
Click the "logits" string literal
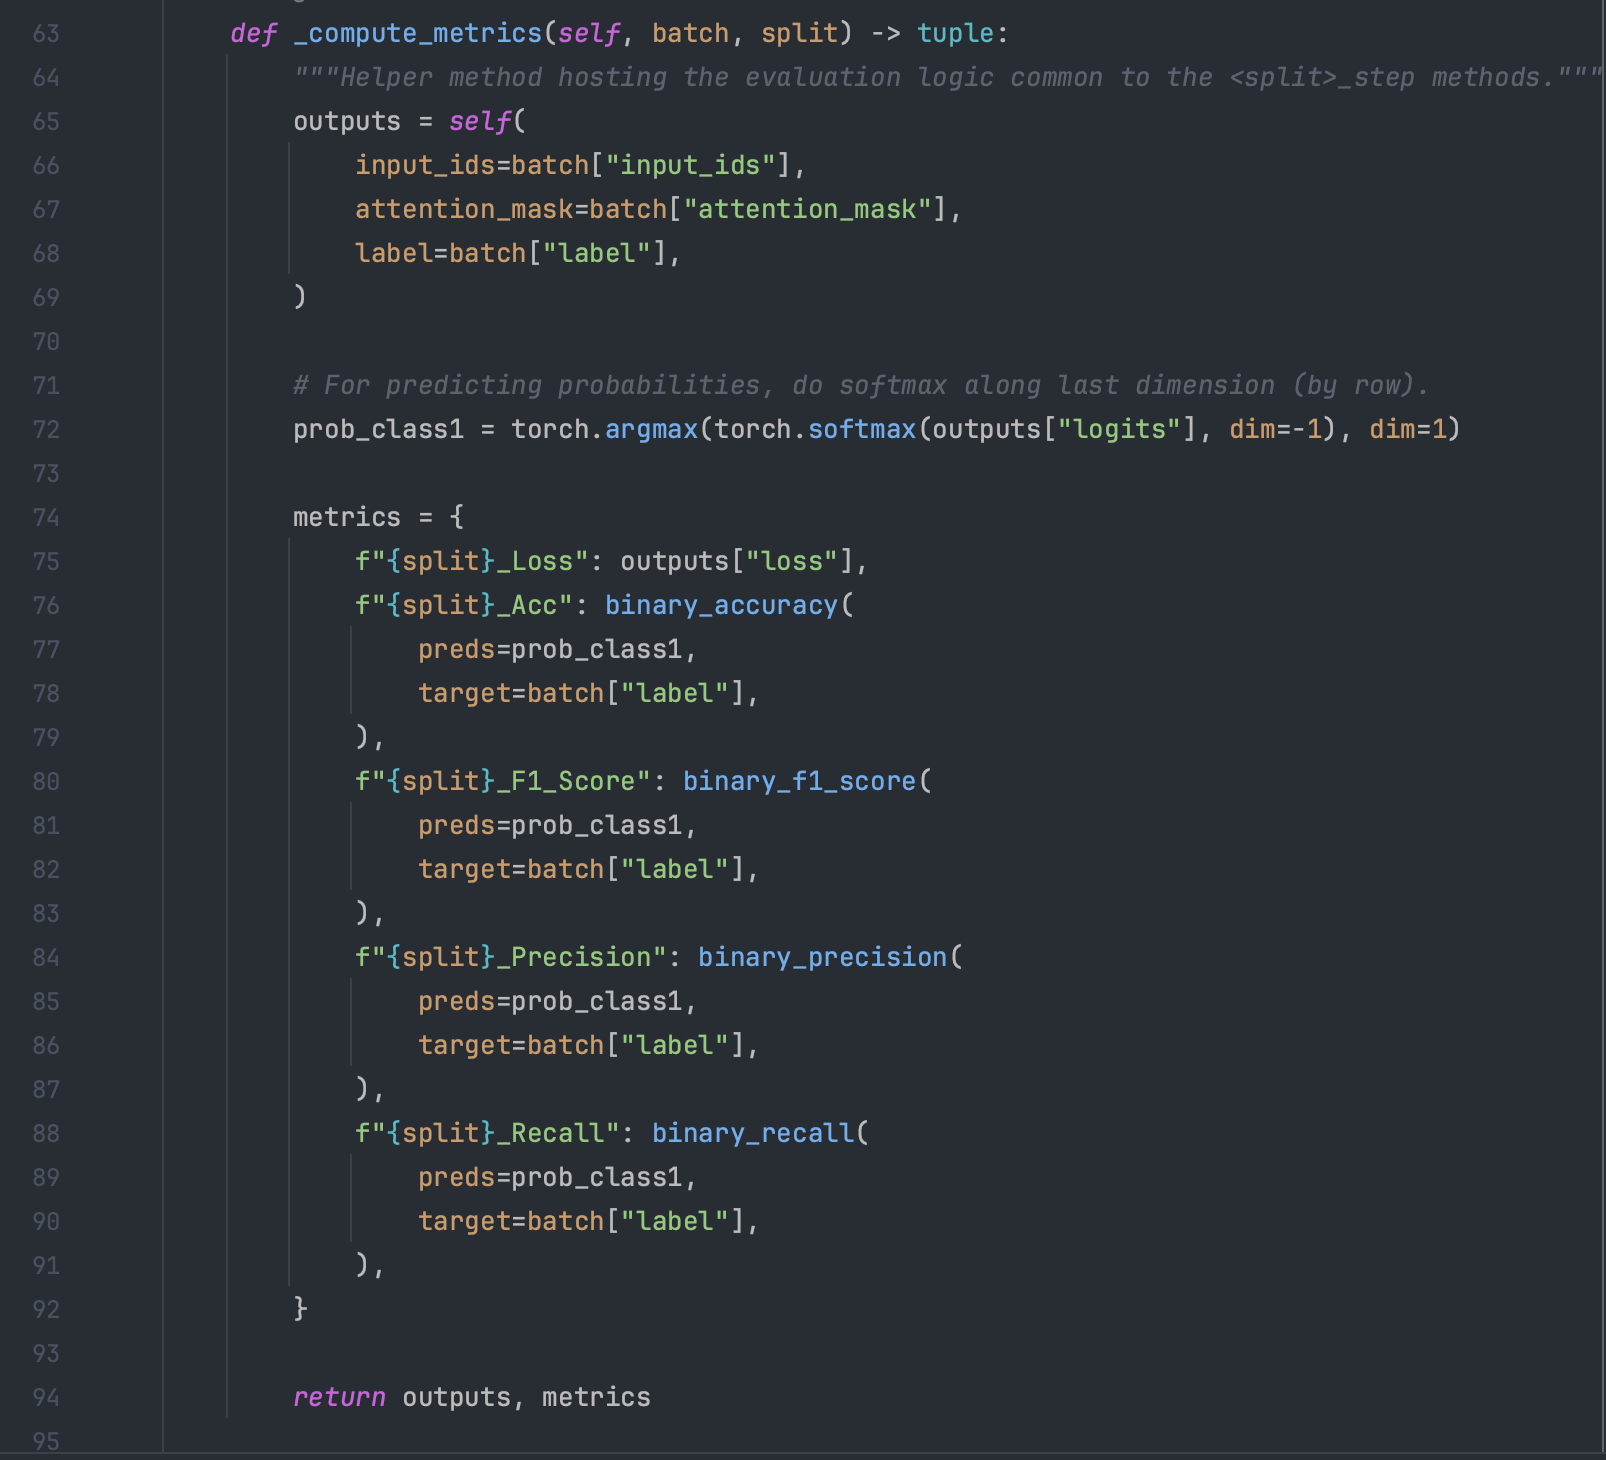coord(1120,430)
